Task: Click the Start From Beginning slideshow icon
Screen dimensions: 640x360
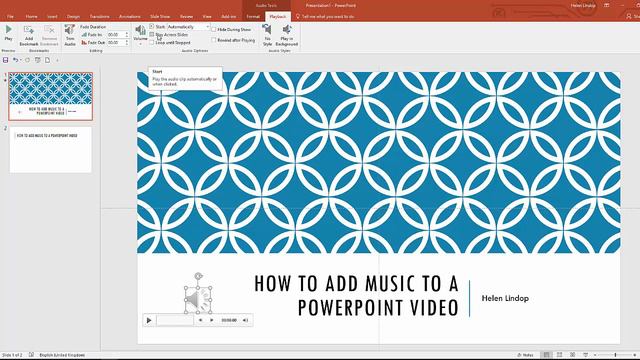Action: pos(38,60)
